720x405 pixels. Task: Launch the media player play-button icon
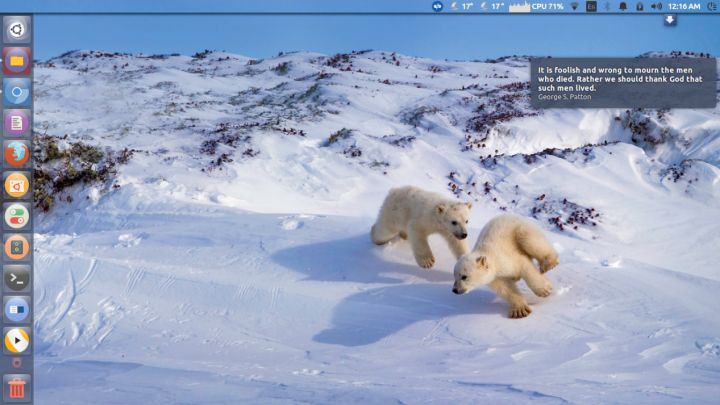point(16,340)
